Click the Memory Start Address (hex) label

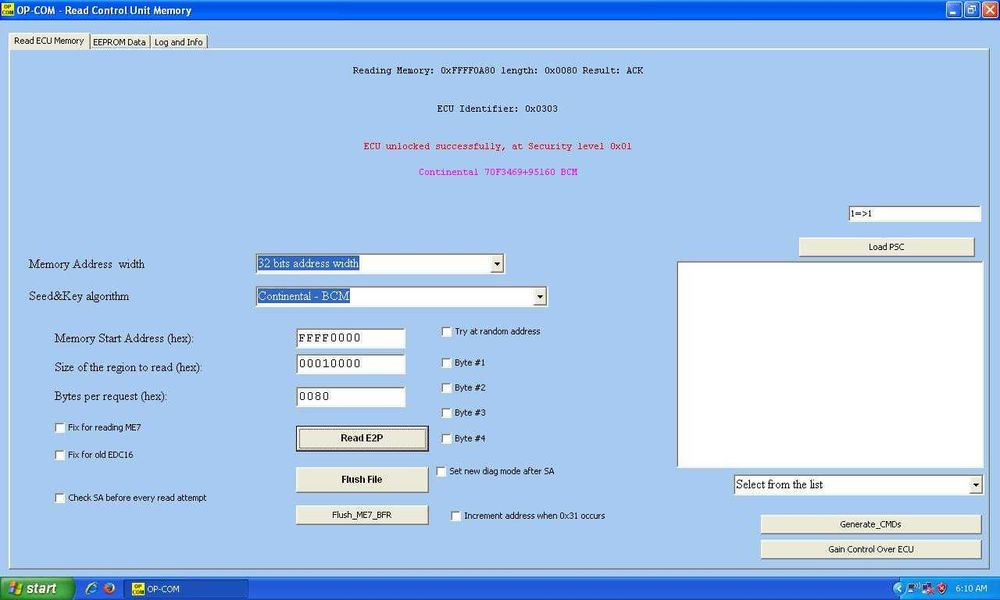pyautogui.click(x=124, y=339)
